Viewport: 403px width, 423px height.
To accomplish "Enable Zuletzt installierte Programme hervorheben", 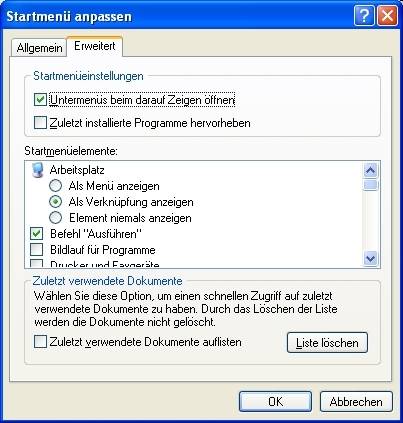I will (x=40, y=122).
